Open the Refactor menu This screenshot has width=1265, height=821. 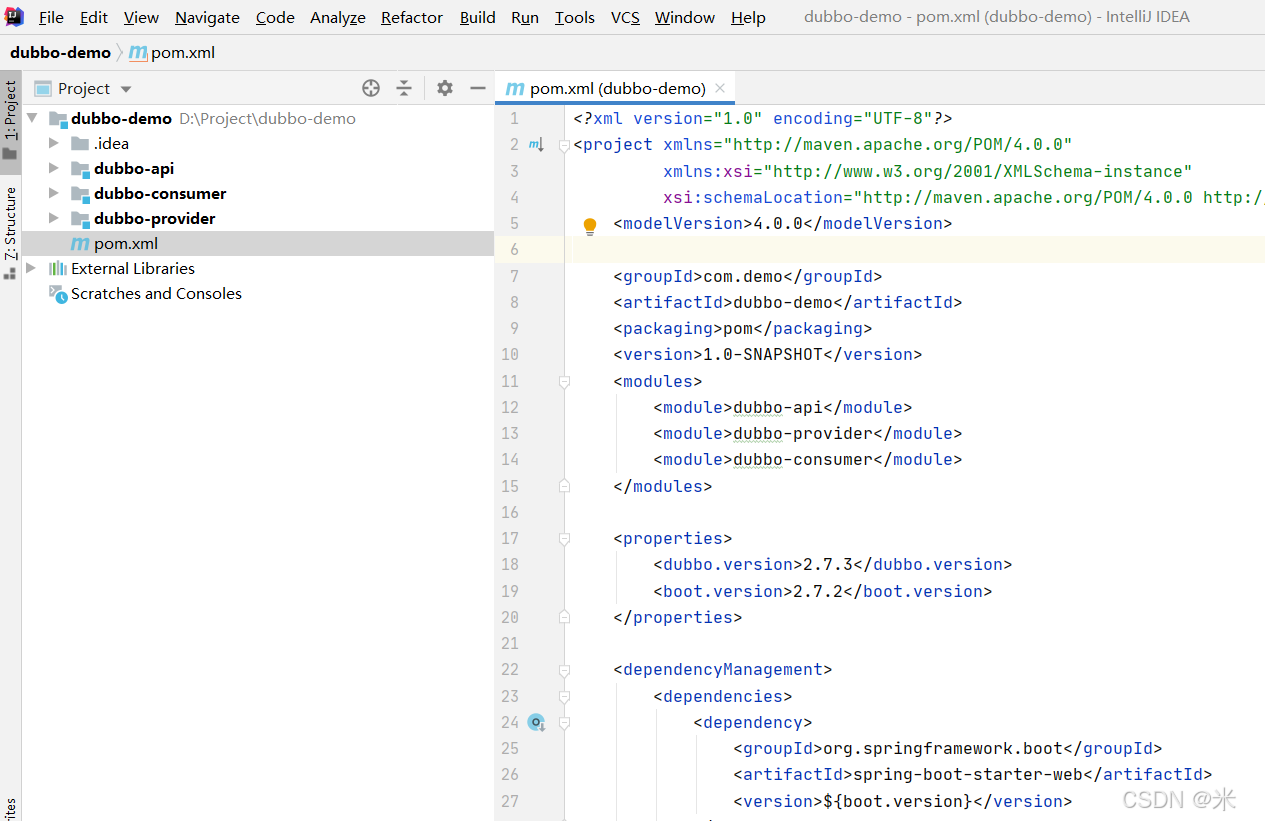[x=412, y=17]
